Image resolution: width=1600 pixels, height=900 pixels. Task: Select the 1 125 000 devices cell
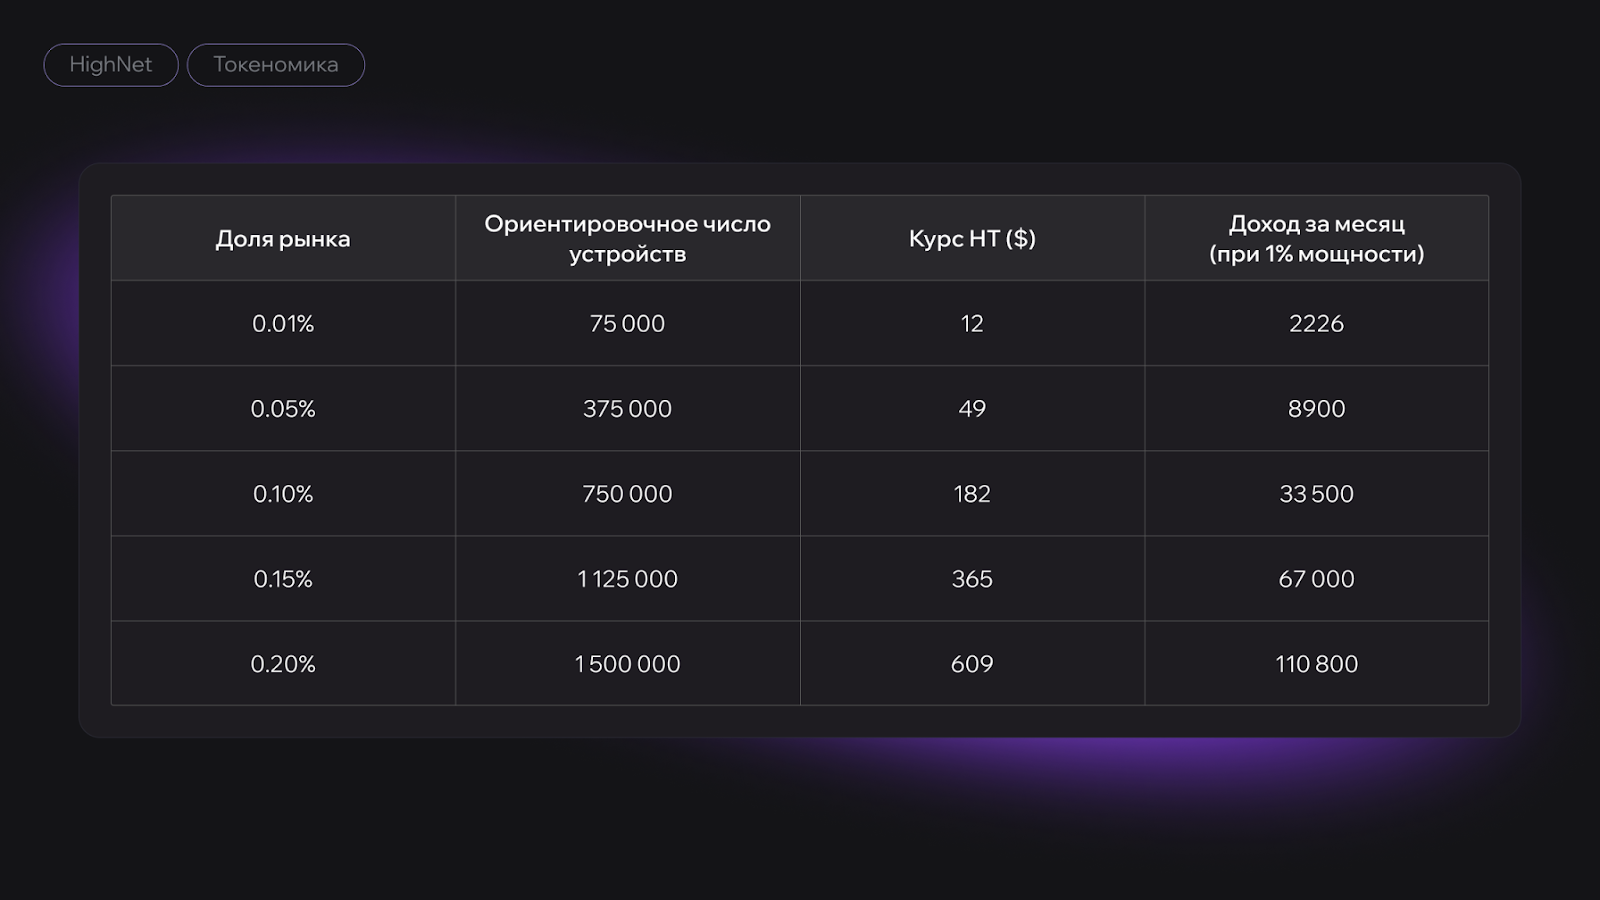627,579
